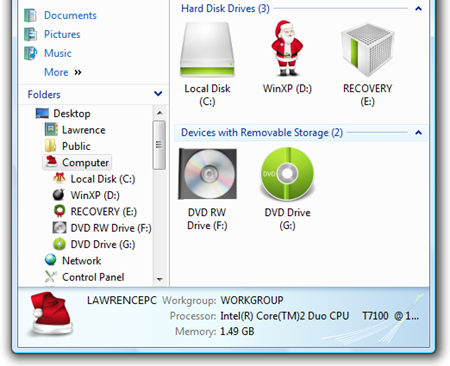Select WinXP (D:) in the tree
450x366 pixels.
(x=95, y=195)
